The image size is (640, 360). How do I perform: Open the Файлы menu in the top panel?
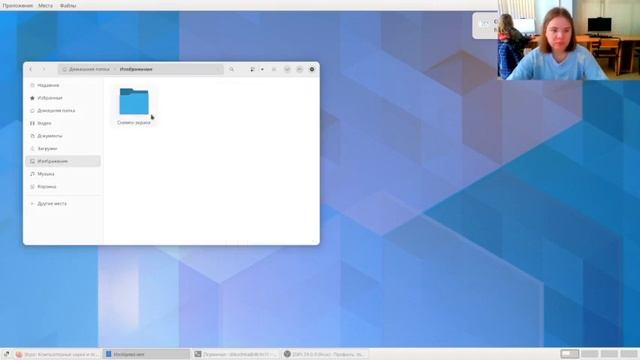pyautogui.click(x=68, y=6)
